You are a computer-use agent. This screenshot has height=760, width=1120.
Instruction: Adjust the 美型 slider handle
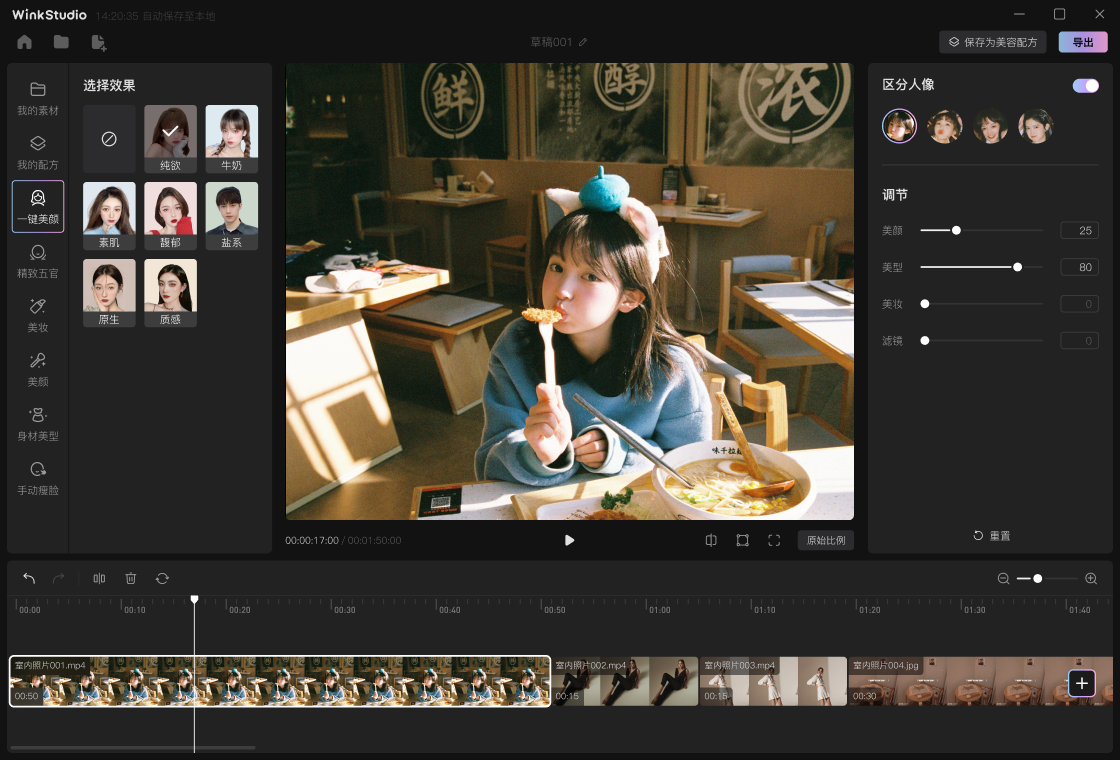tap(1017, 267)
